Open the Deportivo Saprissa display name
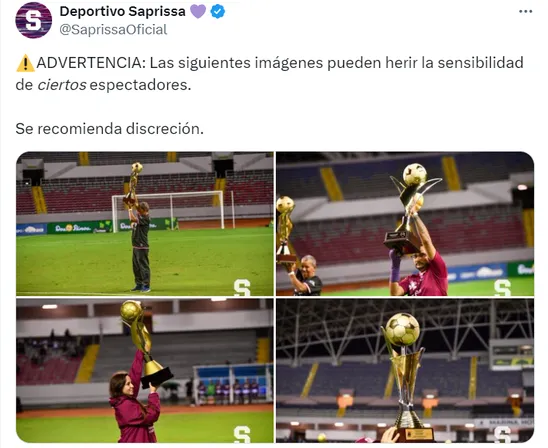 122,12
